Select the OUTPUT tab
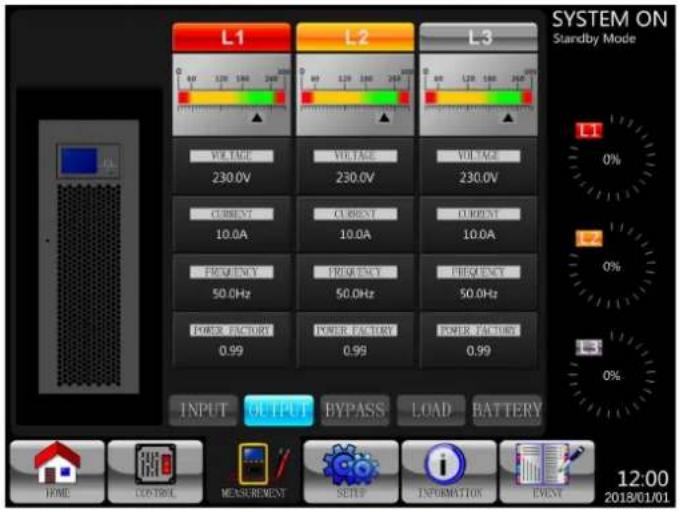Image resolution: width=679 pixels, height=512 pixels. tap(279, 410)
